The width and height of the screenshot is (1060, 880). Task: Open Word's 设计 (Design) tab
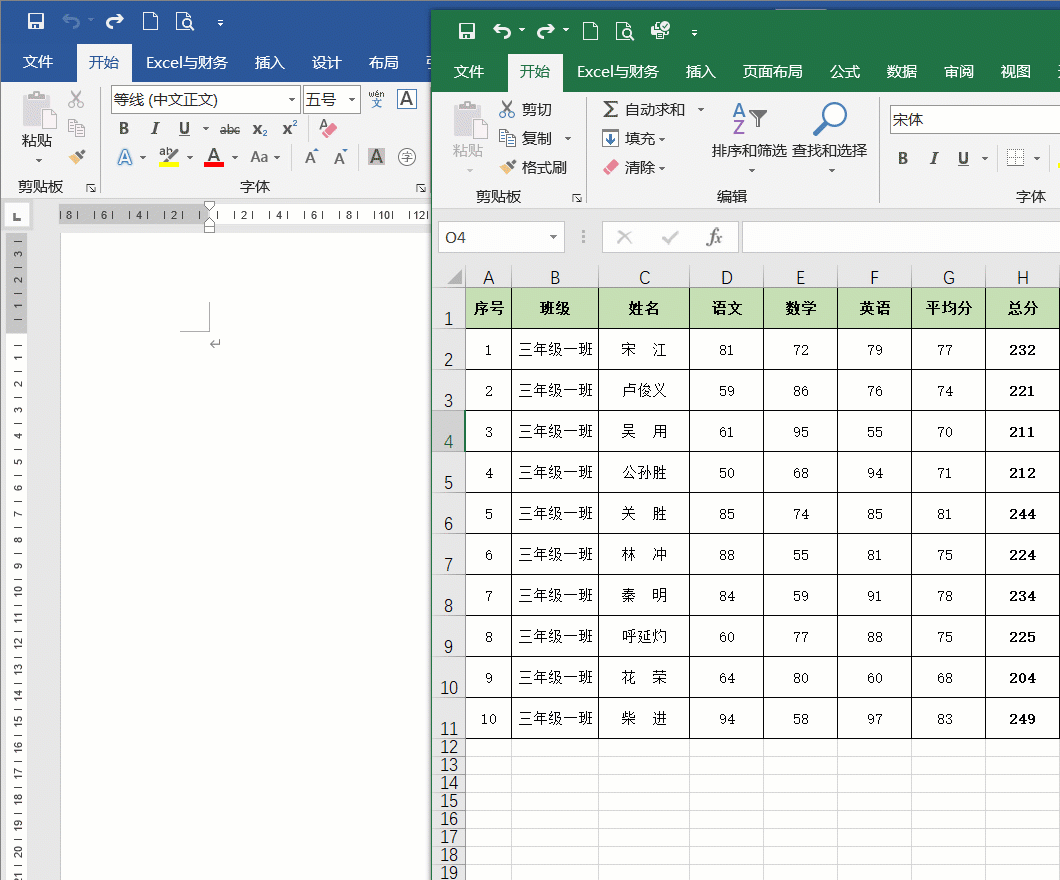click(326, 62)
